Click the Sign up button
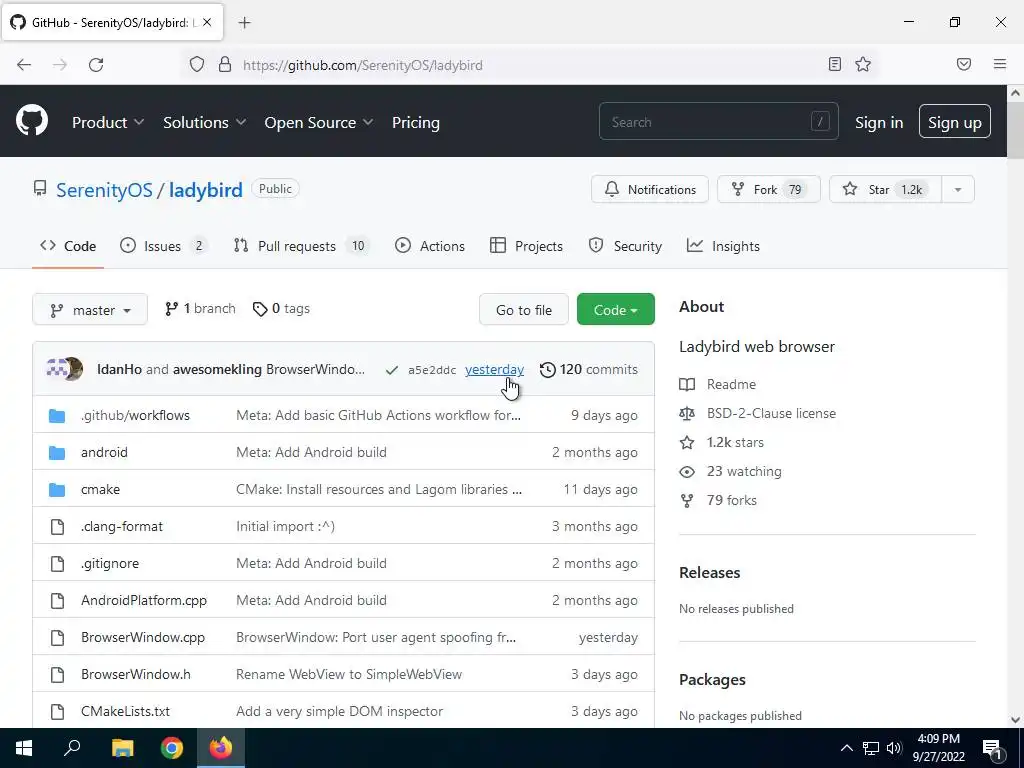 coord(954,121)
